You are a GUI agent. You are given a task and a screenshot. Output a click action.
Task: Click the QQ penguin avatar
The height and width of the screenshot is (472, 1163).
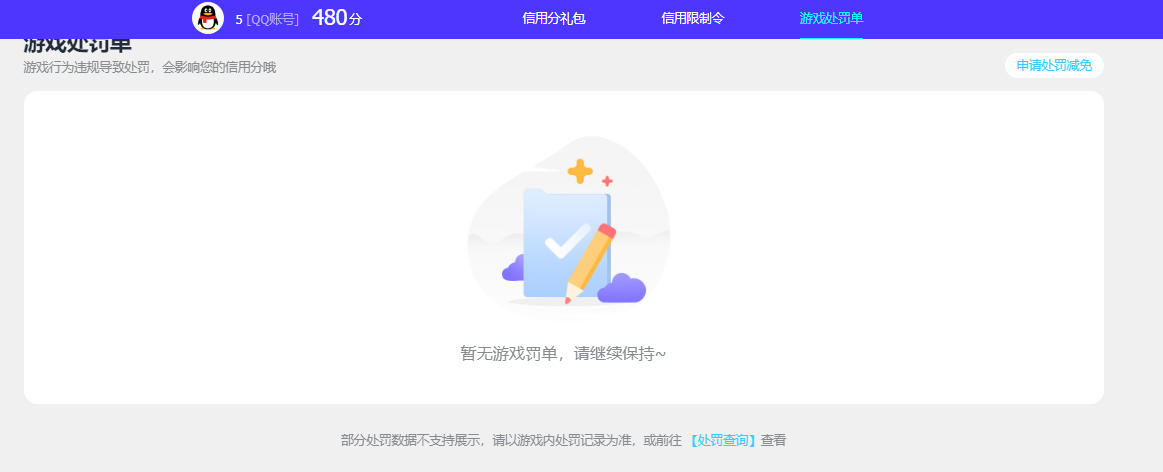tap(208, 18)
